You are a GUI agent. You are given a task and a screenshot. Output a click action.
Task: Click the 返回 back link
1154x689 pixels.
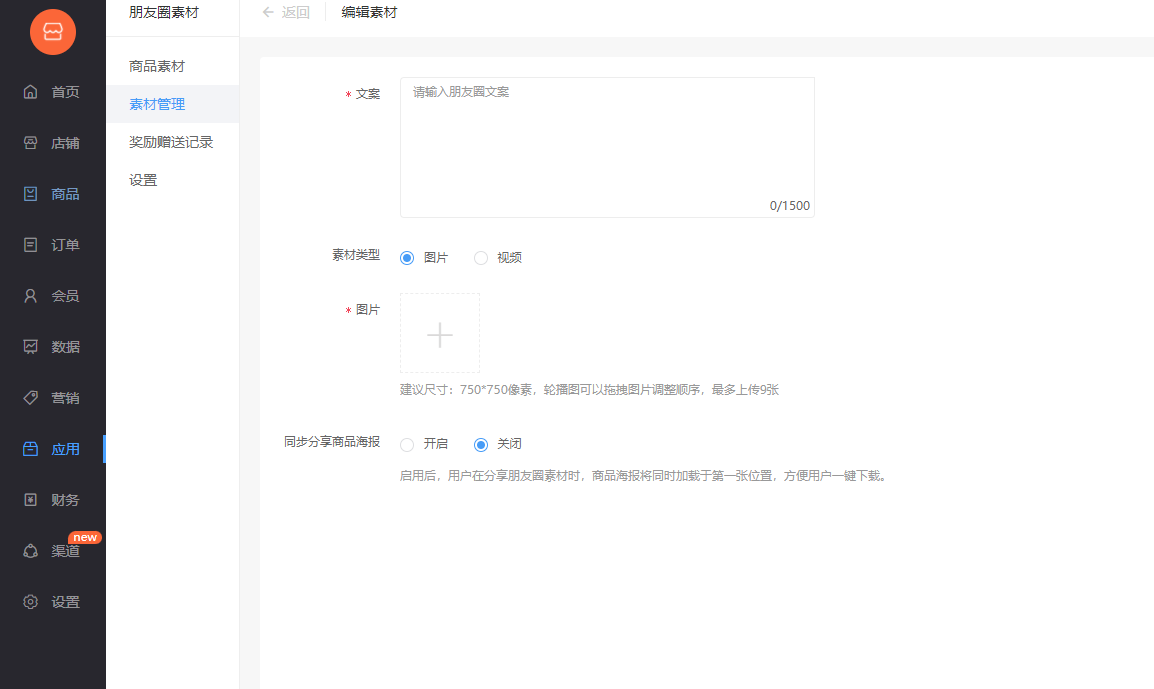286,13
